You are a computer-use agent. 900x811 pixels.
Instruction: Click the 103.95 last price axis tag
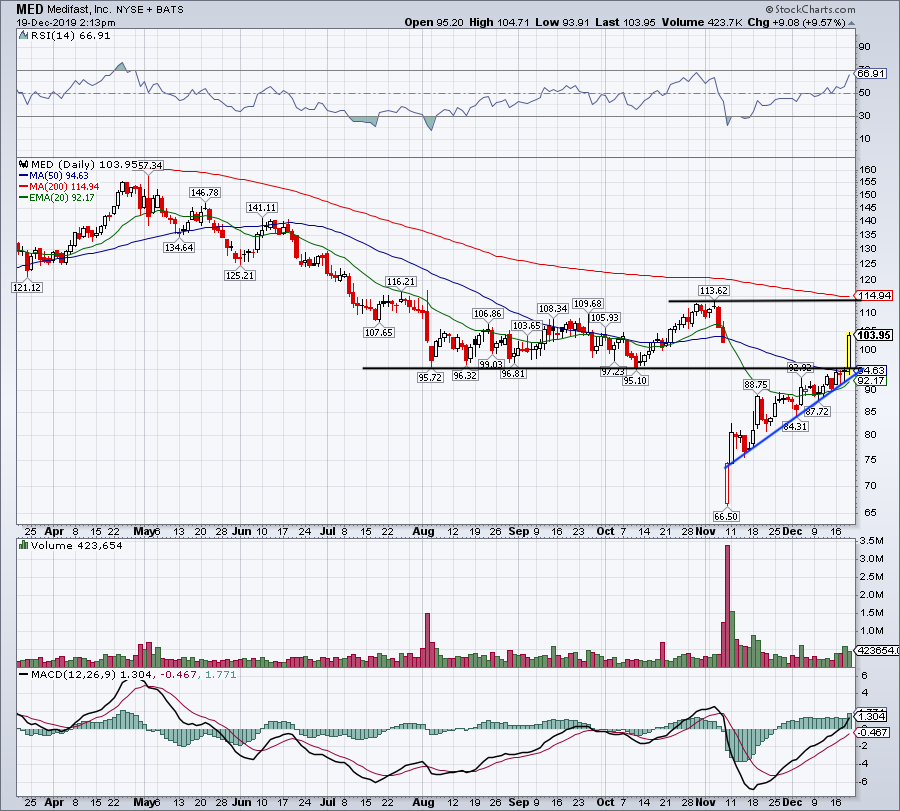(874, 335)
